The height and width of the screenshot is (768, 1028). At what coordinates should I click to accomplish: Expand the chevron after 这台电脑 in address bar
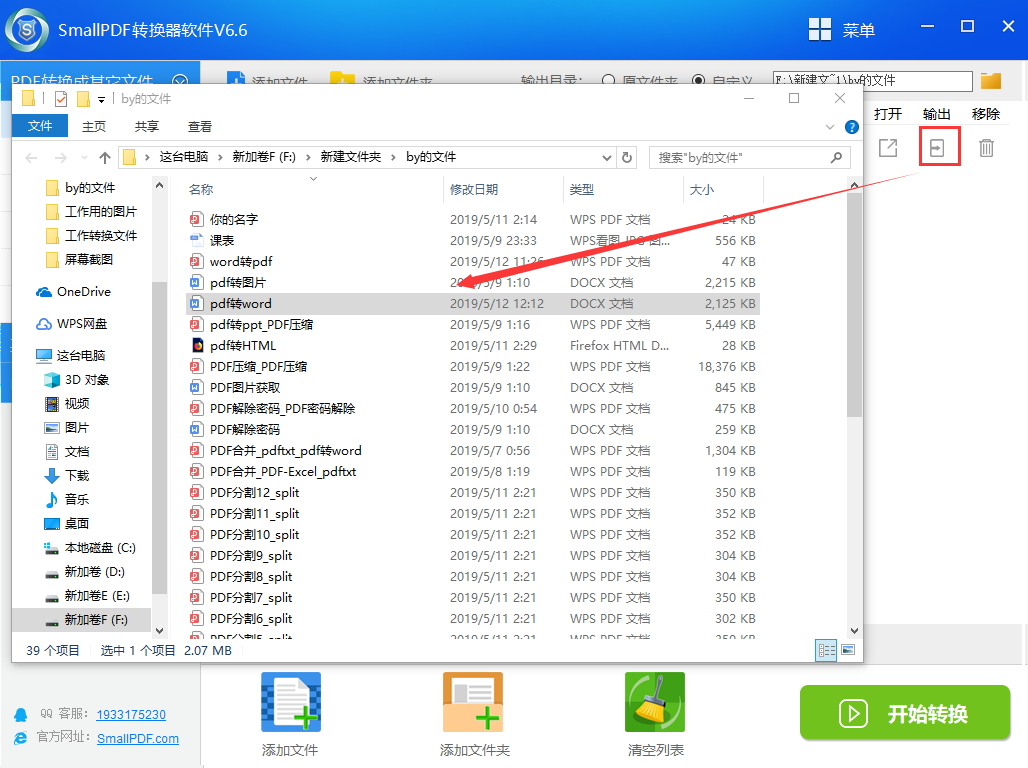[x=220, y=157]
